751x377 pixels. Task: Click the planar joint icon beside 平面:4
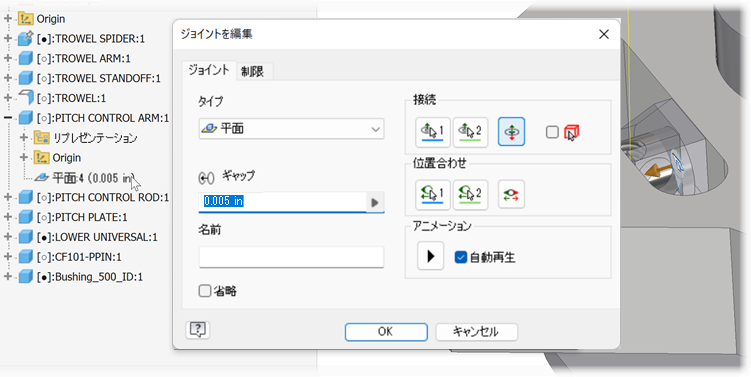click(42, 178)
